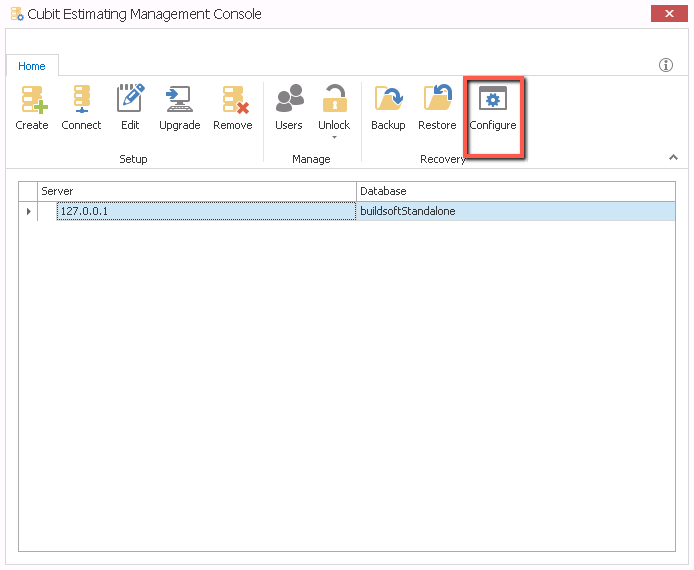Sort by the Server column header
694x570 pixels.
tap(197, 191)
